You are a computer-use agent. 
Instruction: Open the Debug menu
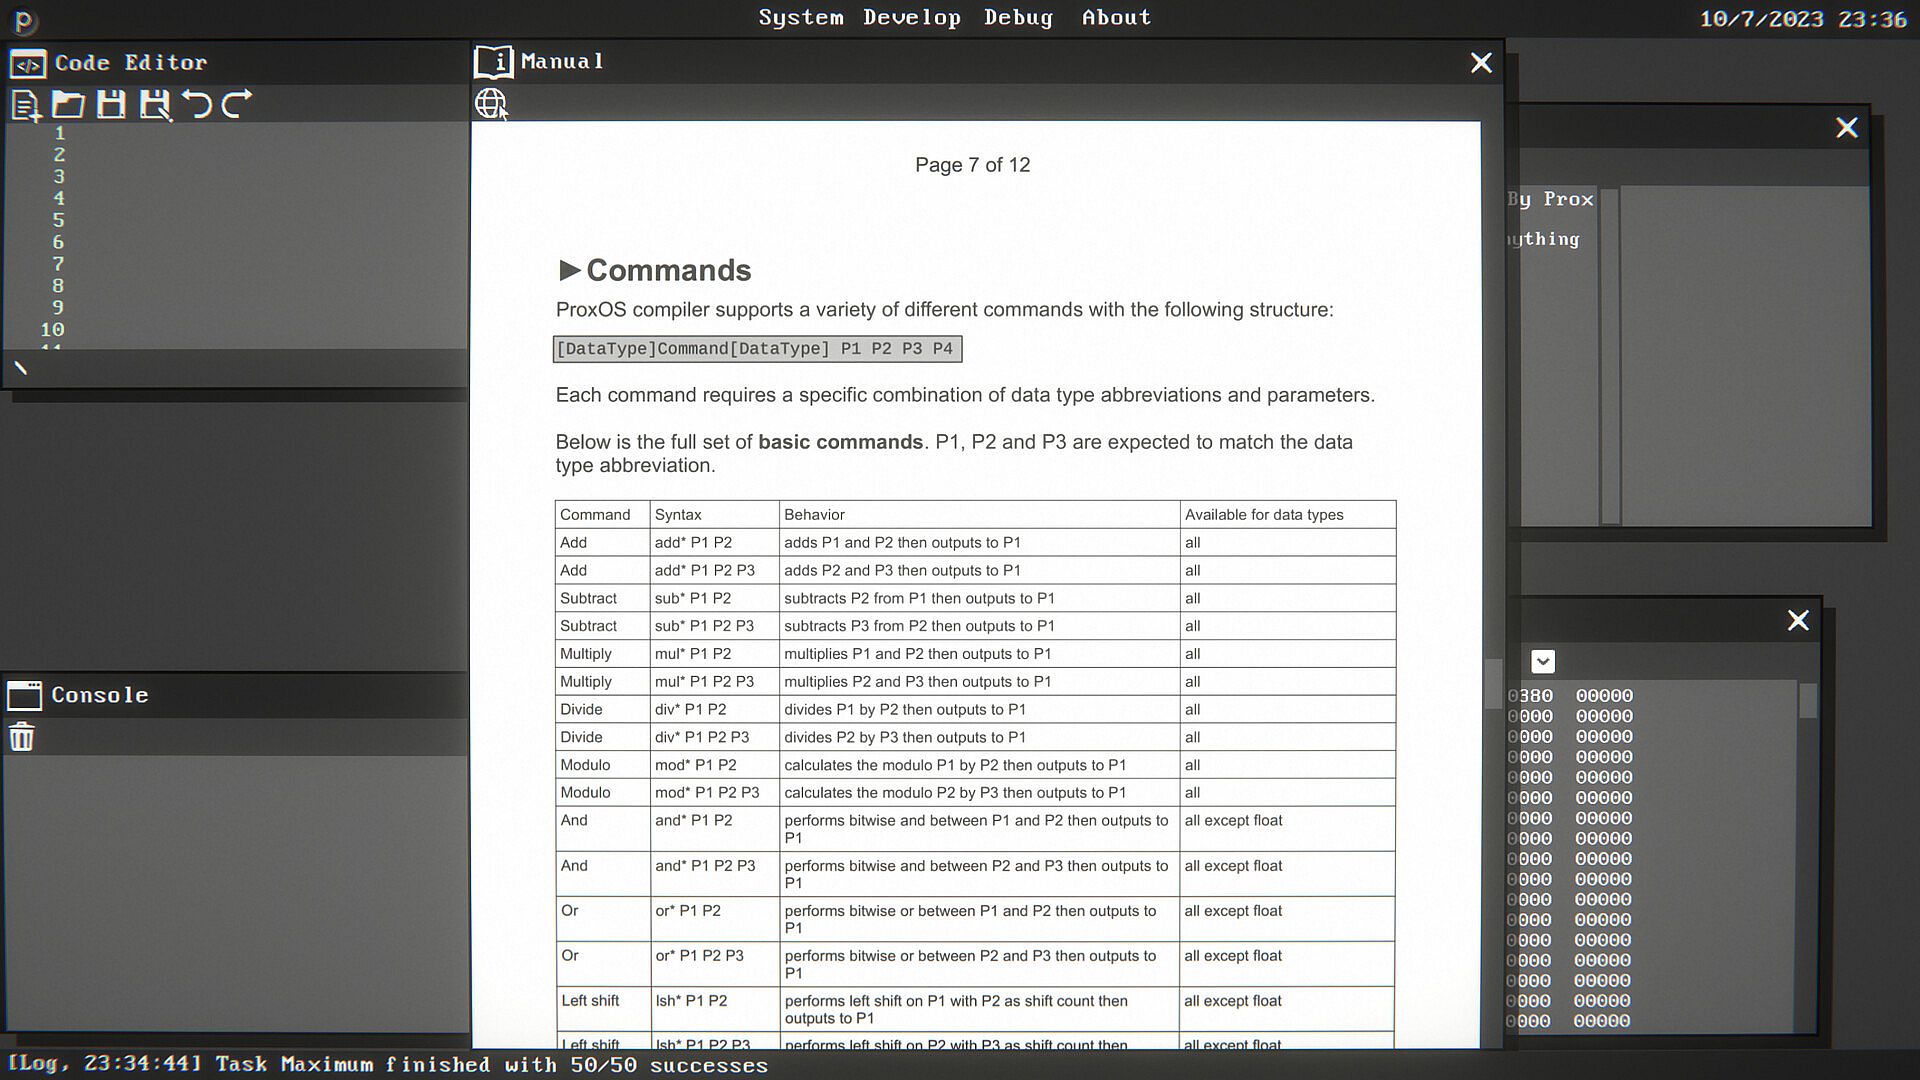(x=1018, y=17)
